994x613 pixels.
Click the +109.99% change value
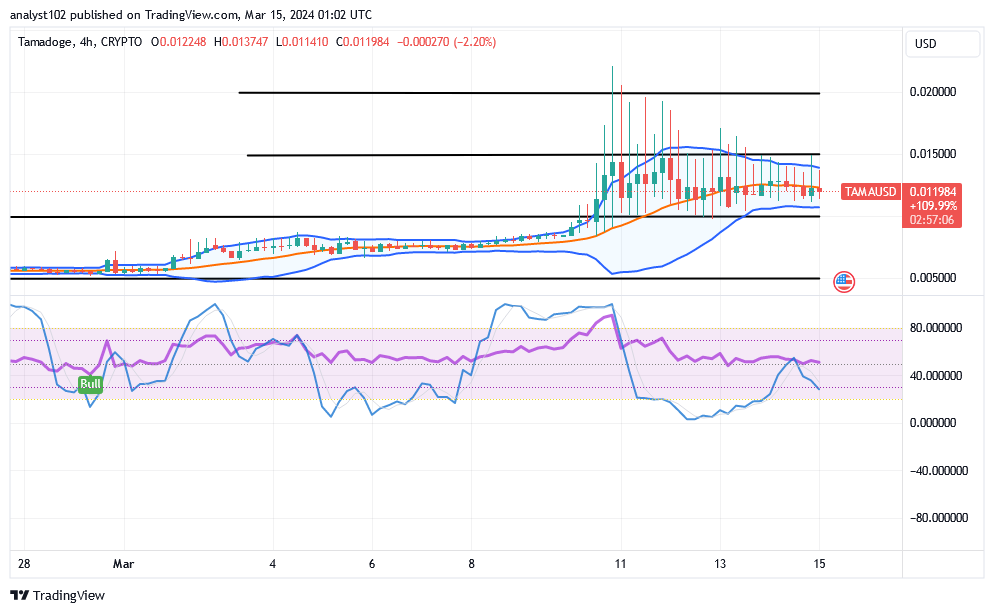point(933,206)
